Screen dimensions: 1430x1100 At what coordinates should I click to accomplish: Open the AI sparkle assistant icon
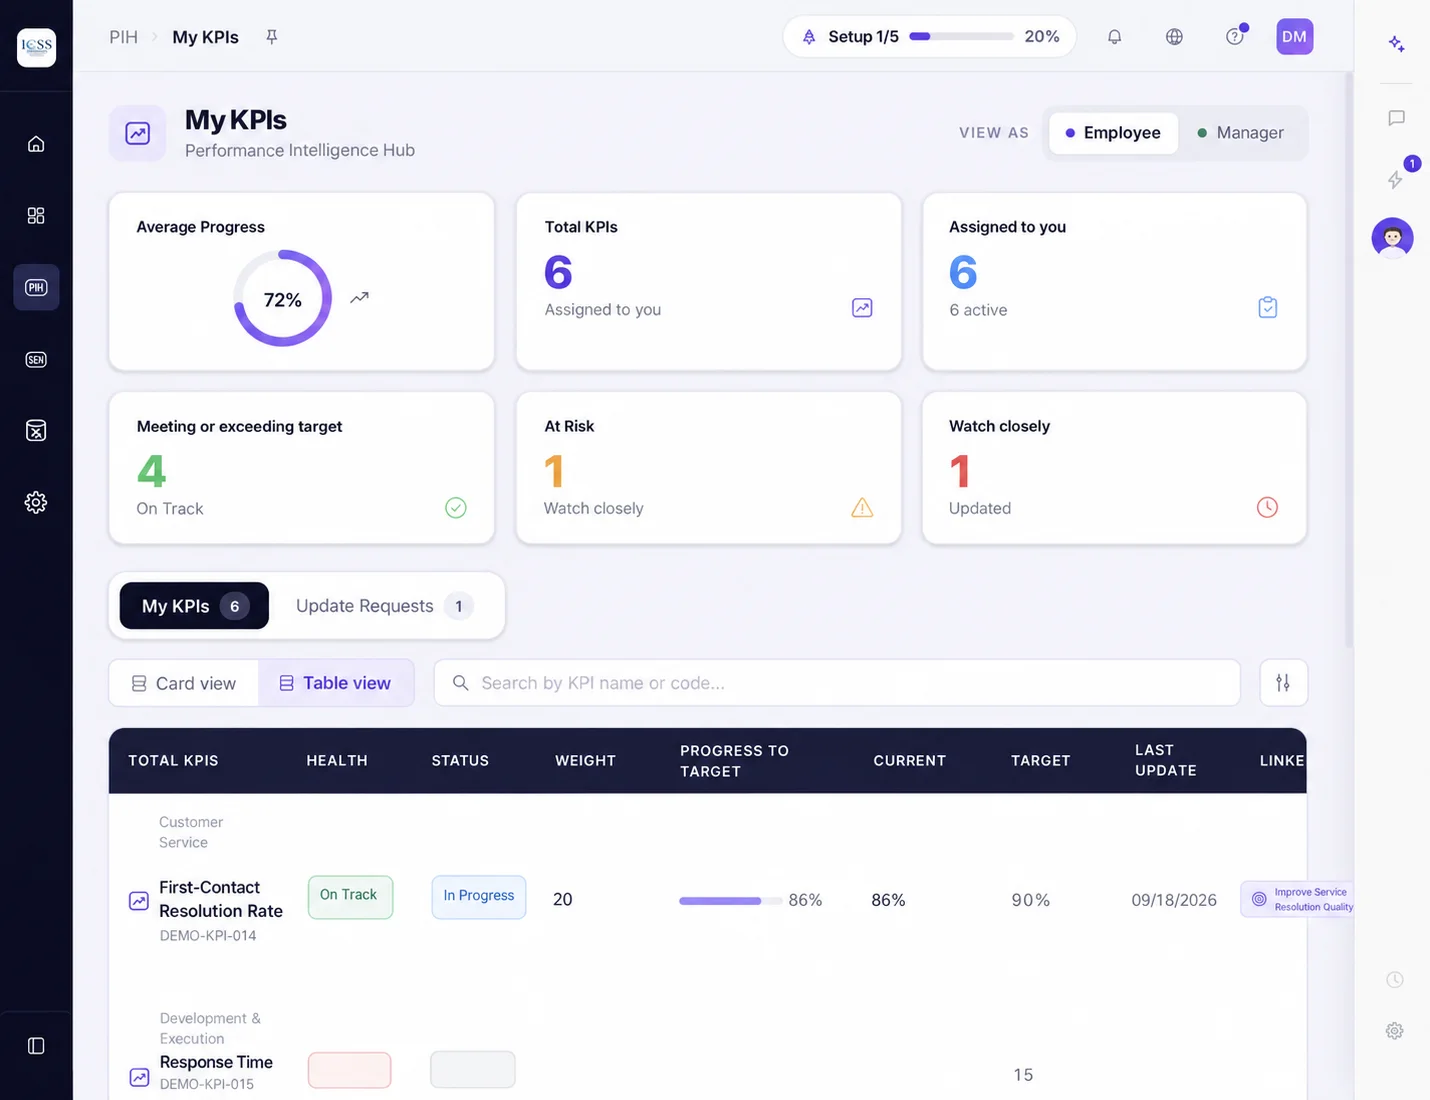click(1396, 43)
